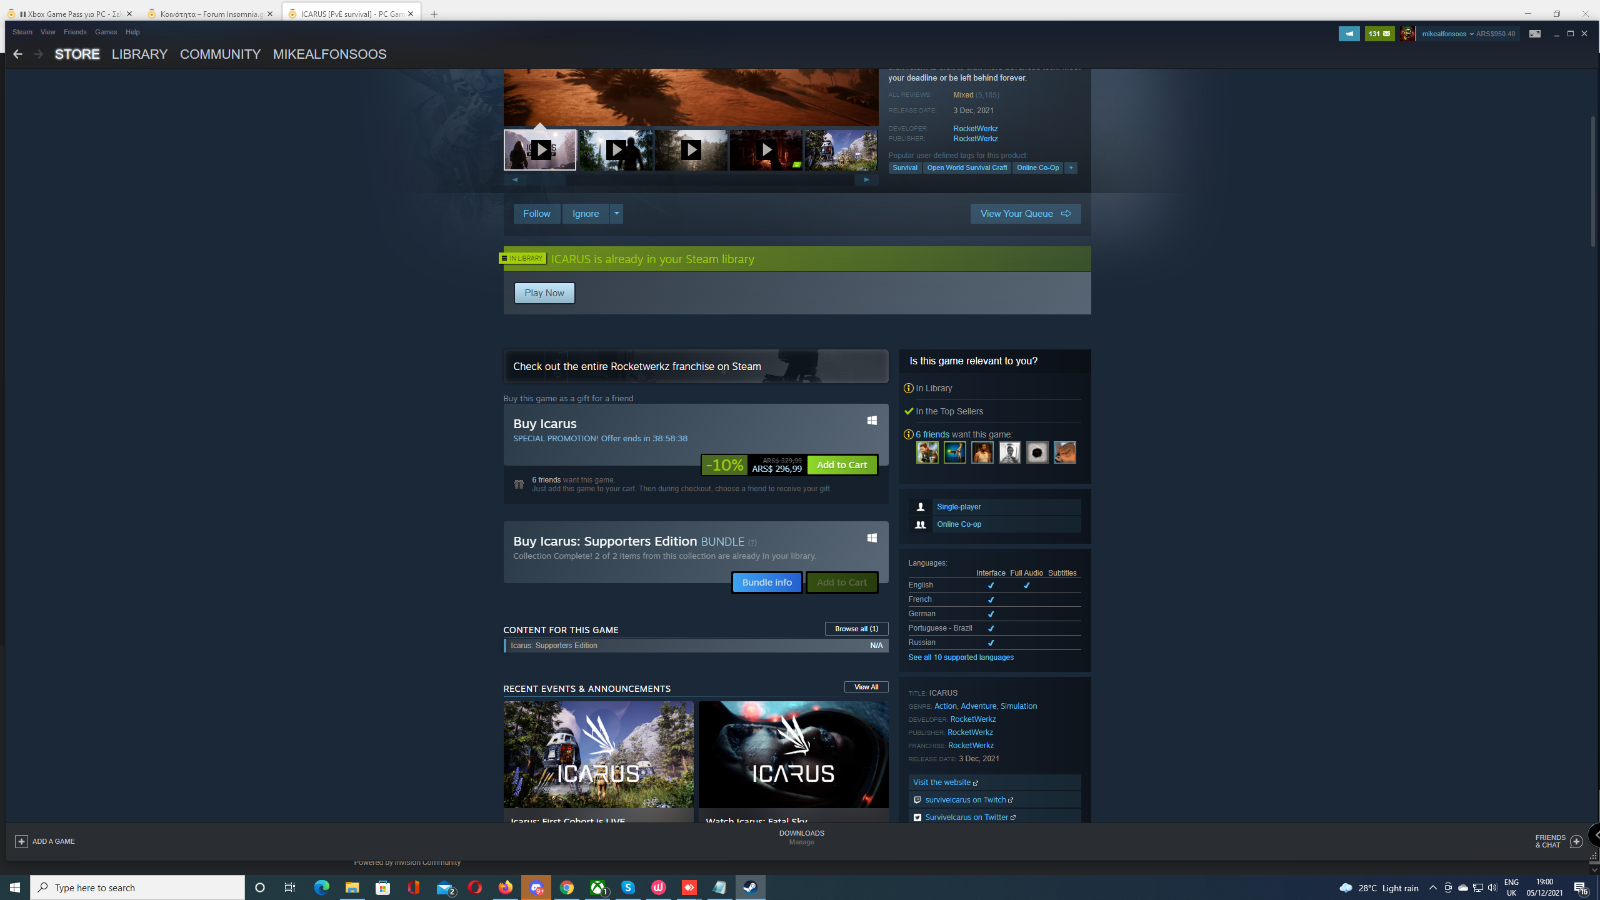Open the MIKEALFONSOOS profile tab
The image size is (1600, 900).
coord(330,54)
